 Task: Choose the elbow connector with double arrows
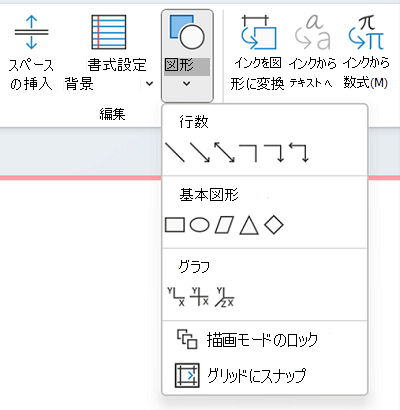coord(298,153)
